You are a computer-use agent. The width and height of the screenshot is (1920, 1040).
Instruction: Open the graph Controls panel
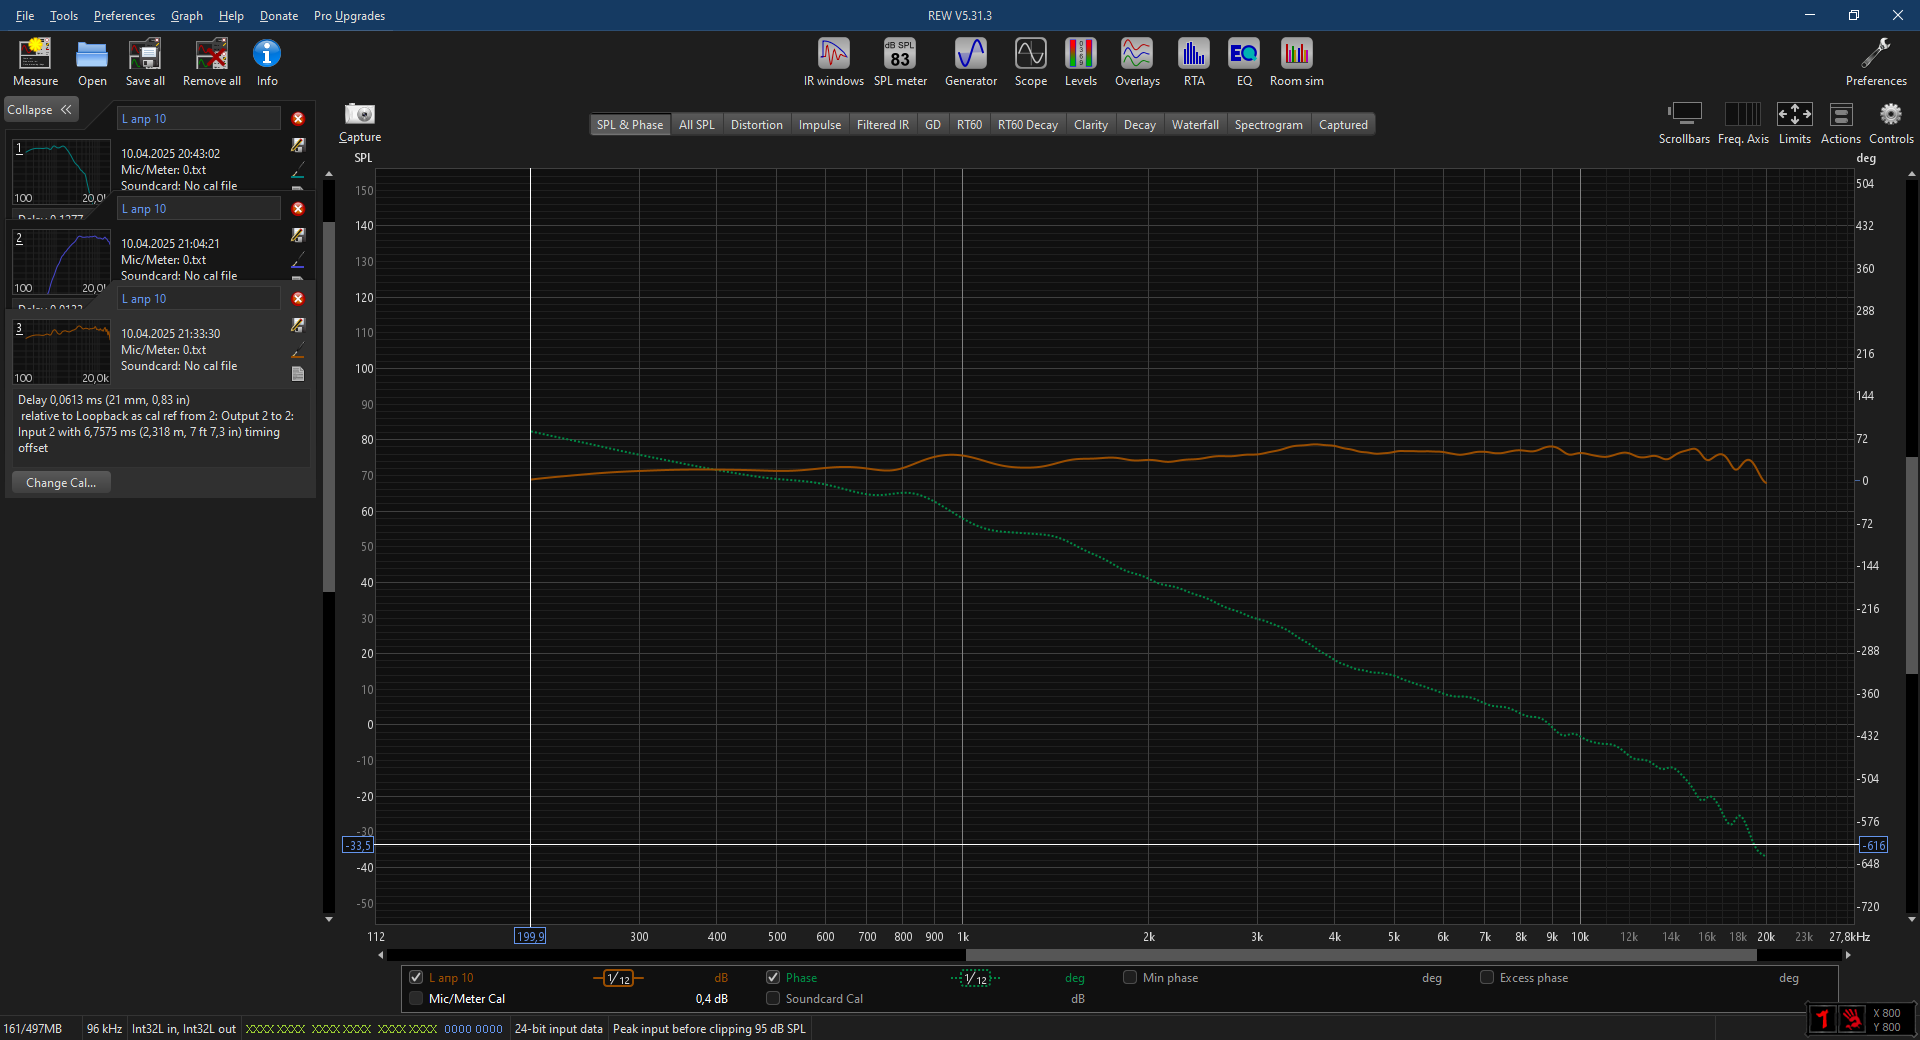click(x=1891, y=123)
